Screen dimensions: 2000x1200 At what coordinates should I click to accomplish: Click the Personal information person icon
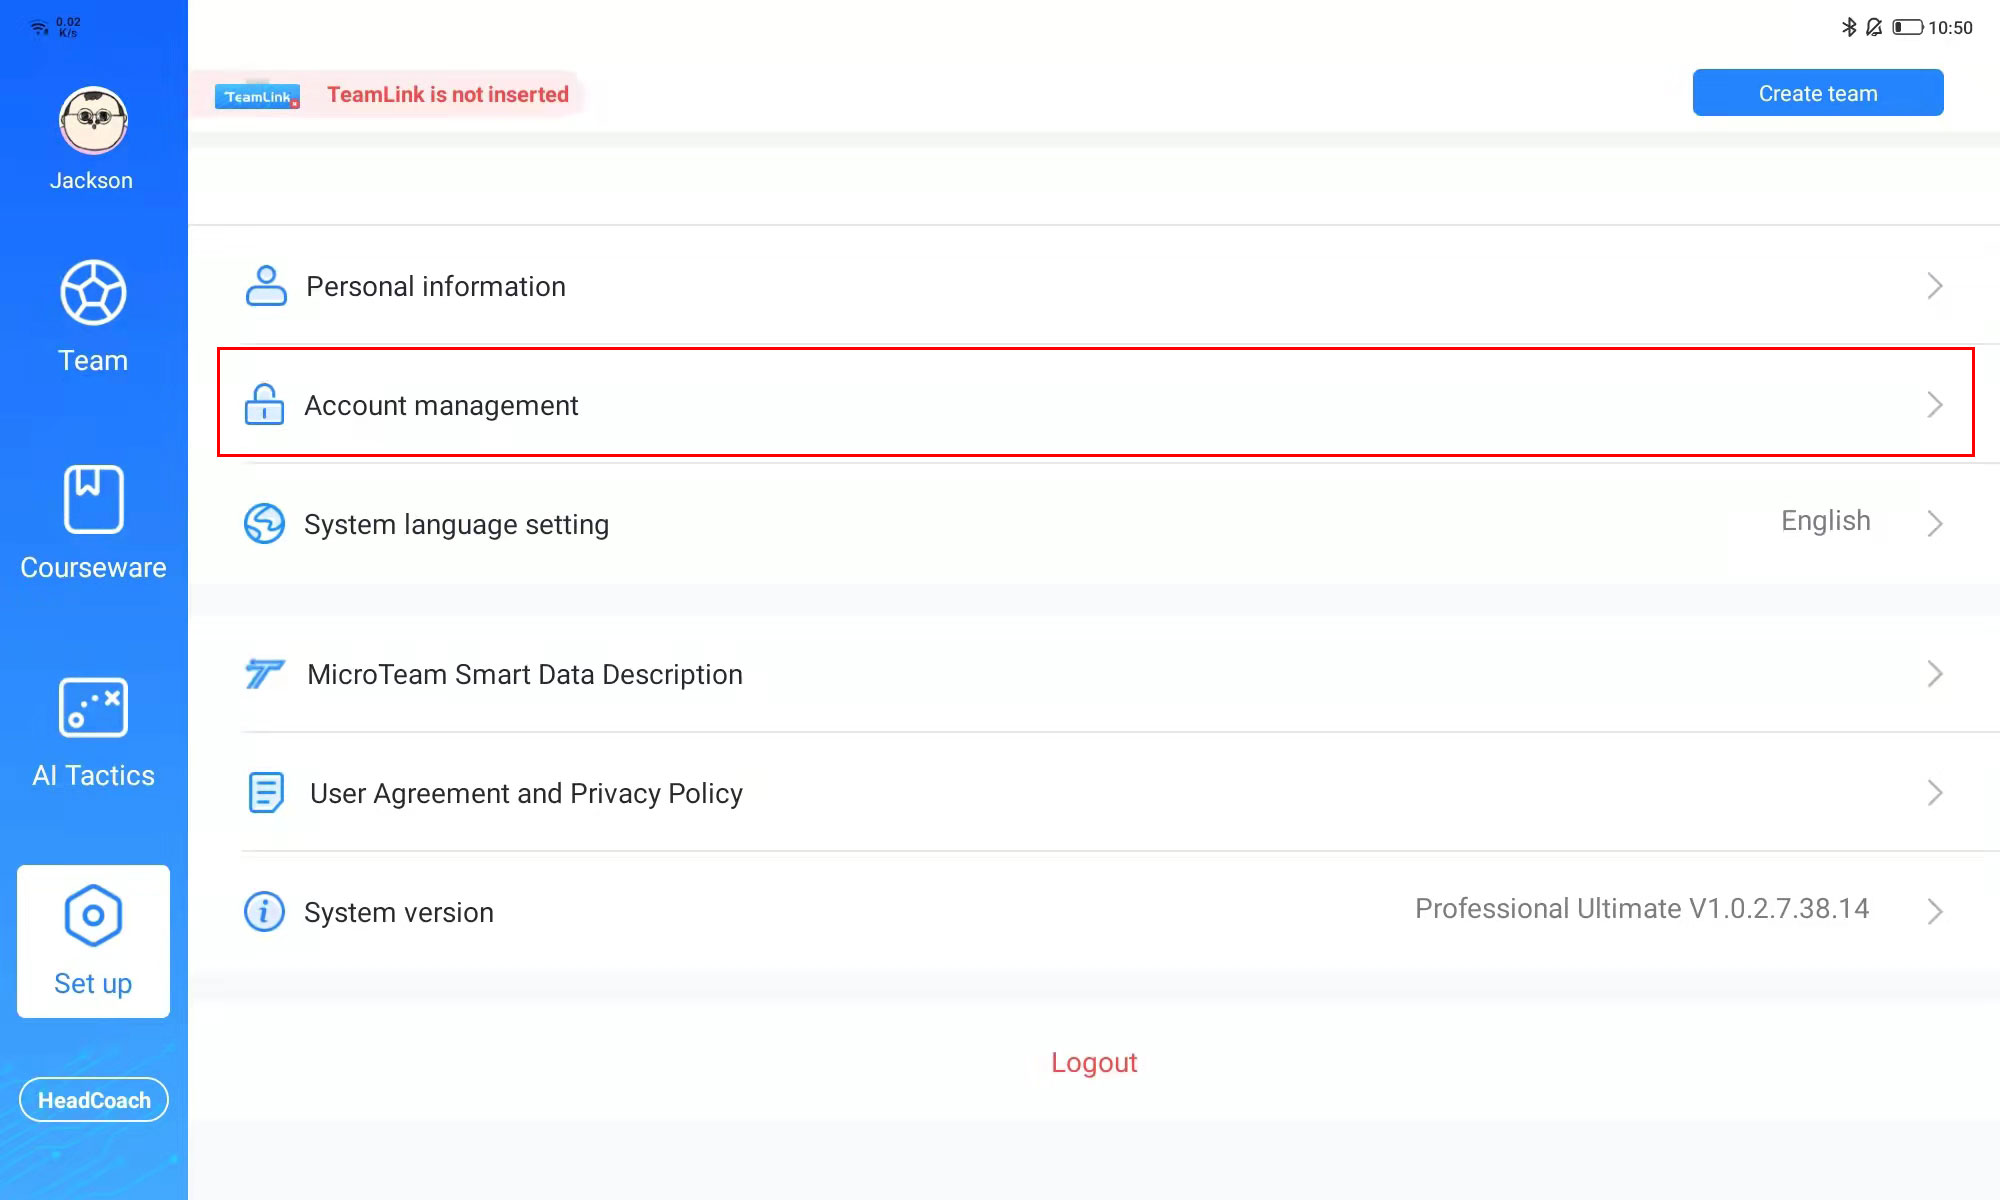pyautogui.click(x=266, y=286)
